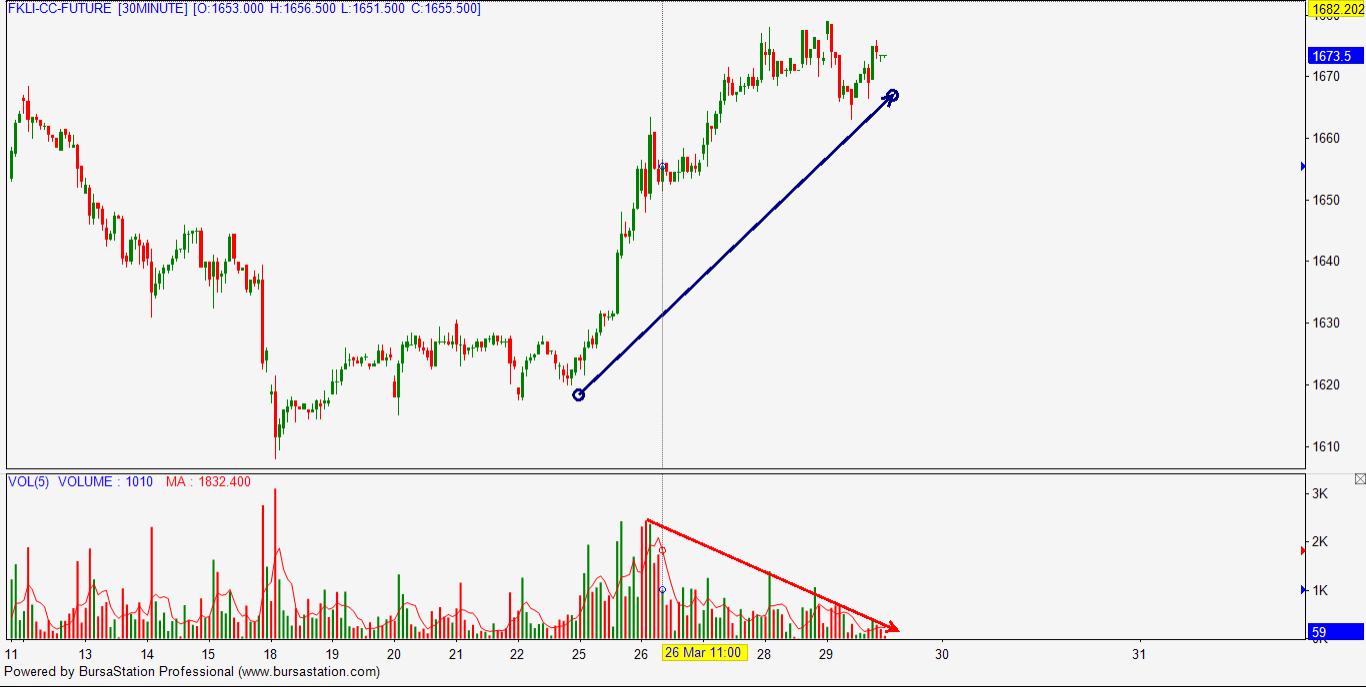Close the volume indicator panel
This screenshot has width=1366, height=687.
coord(1359,480)
